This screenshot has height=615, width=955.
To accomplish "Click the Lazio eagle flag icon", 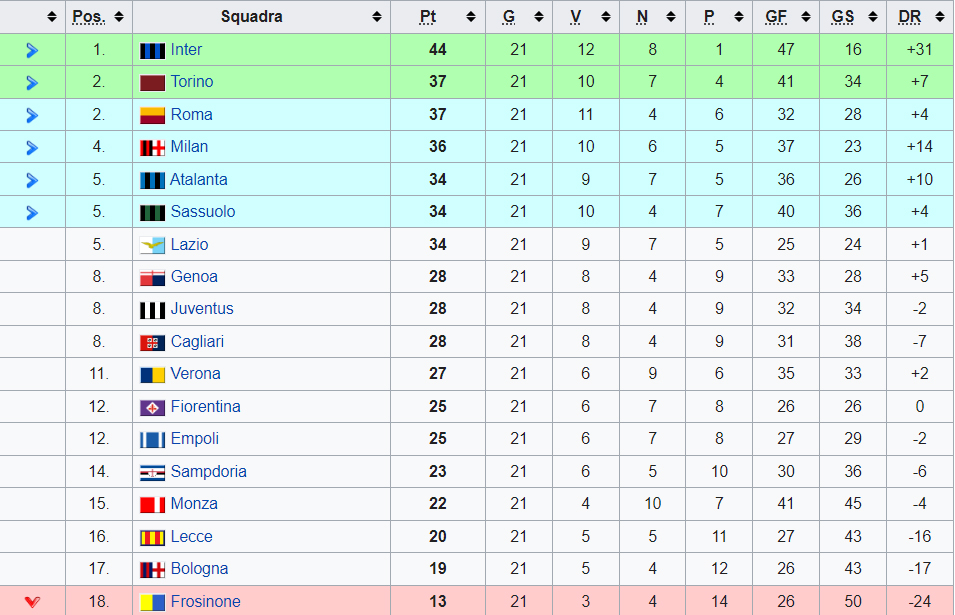I will coord(152,245).
